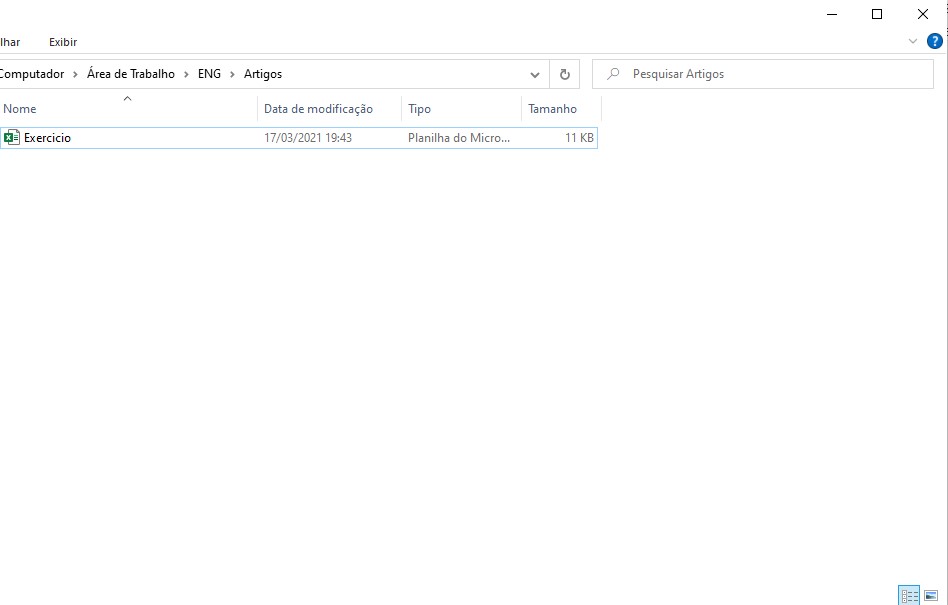
Task: Expand the chevron after Área de Trabalho
Action: point(186,74)
